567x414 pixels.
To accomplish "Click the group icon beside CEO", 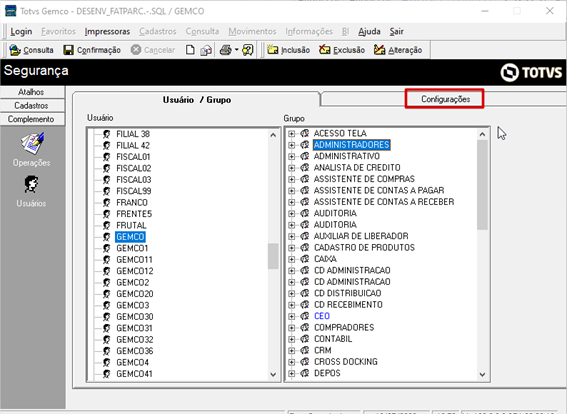I will (x=305, y=316).
